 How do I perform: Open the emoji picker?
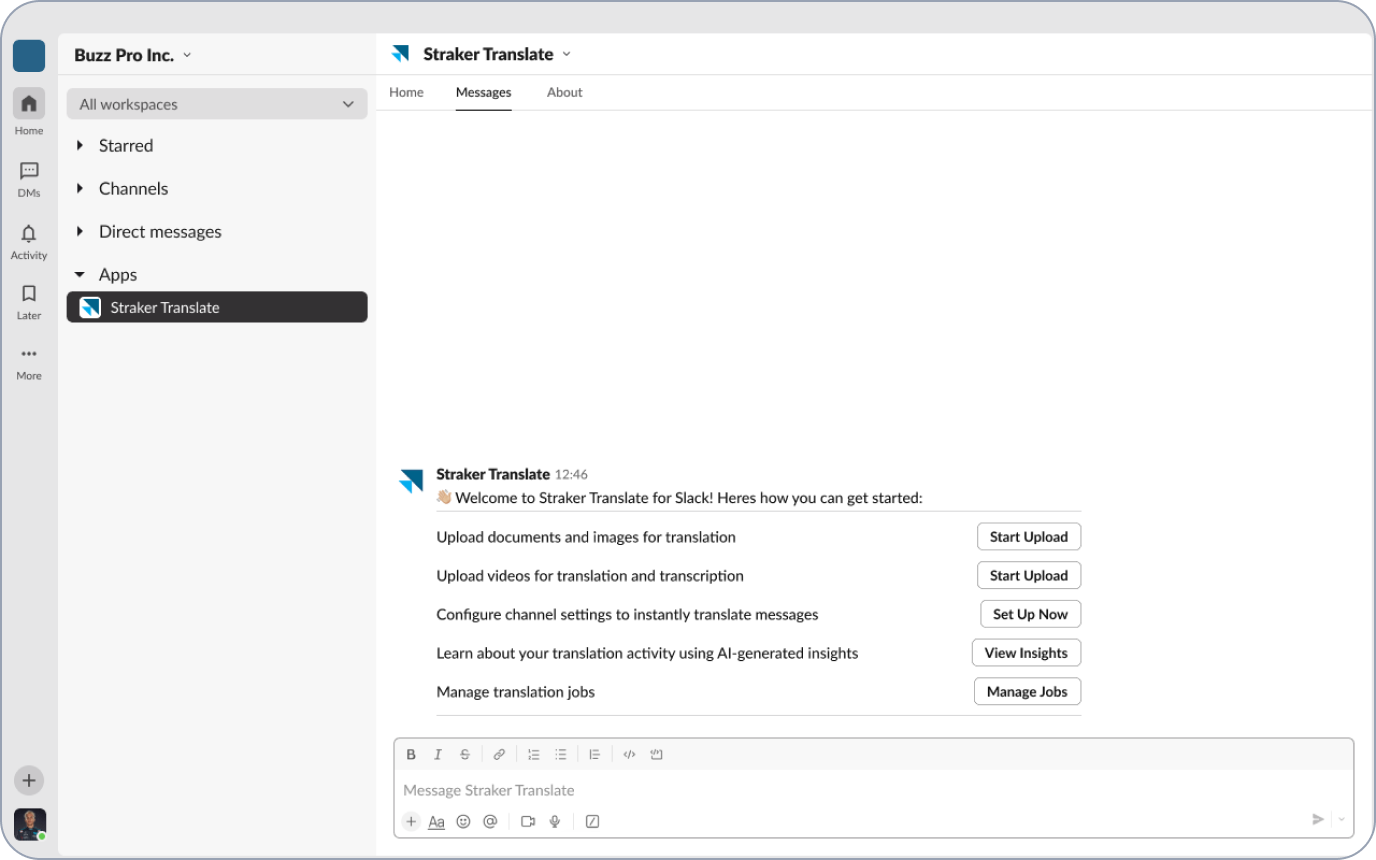[x=463, y=821]
